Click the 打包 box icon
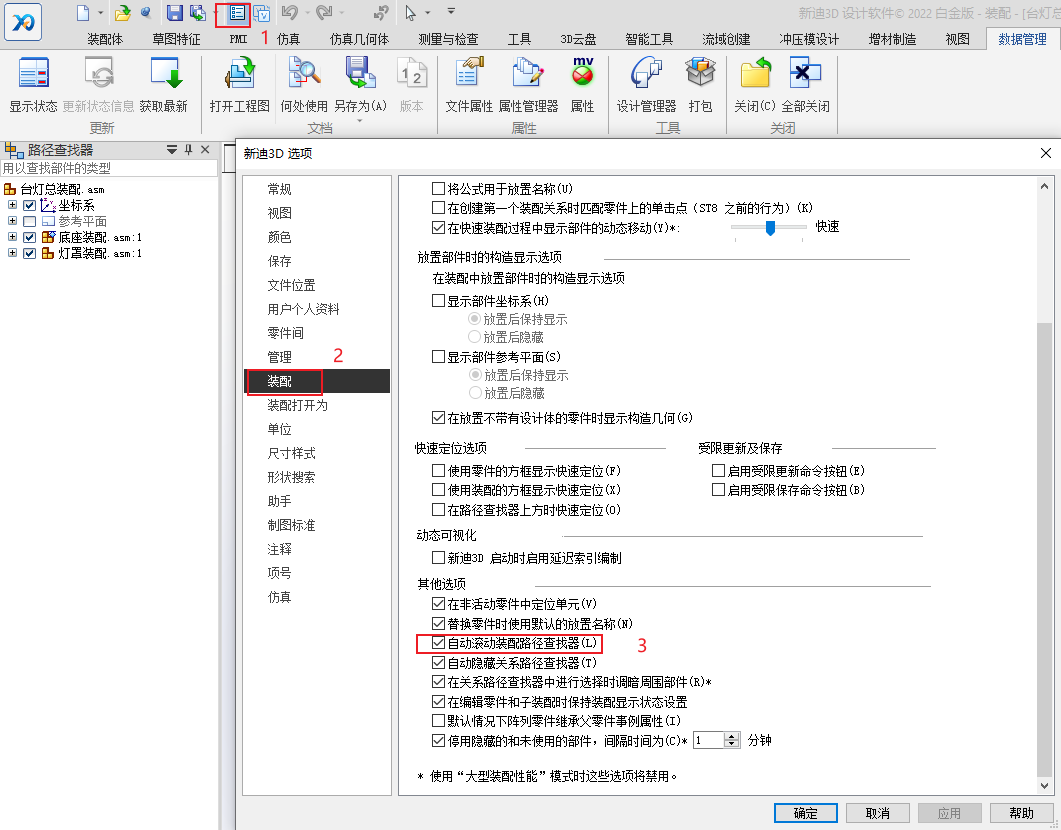1061x830 pixels. (700, 73)
